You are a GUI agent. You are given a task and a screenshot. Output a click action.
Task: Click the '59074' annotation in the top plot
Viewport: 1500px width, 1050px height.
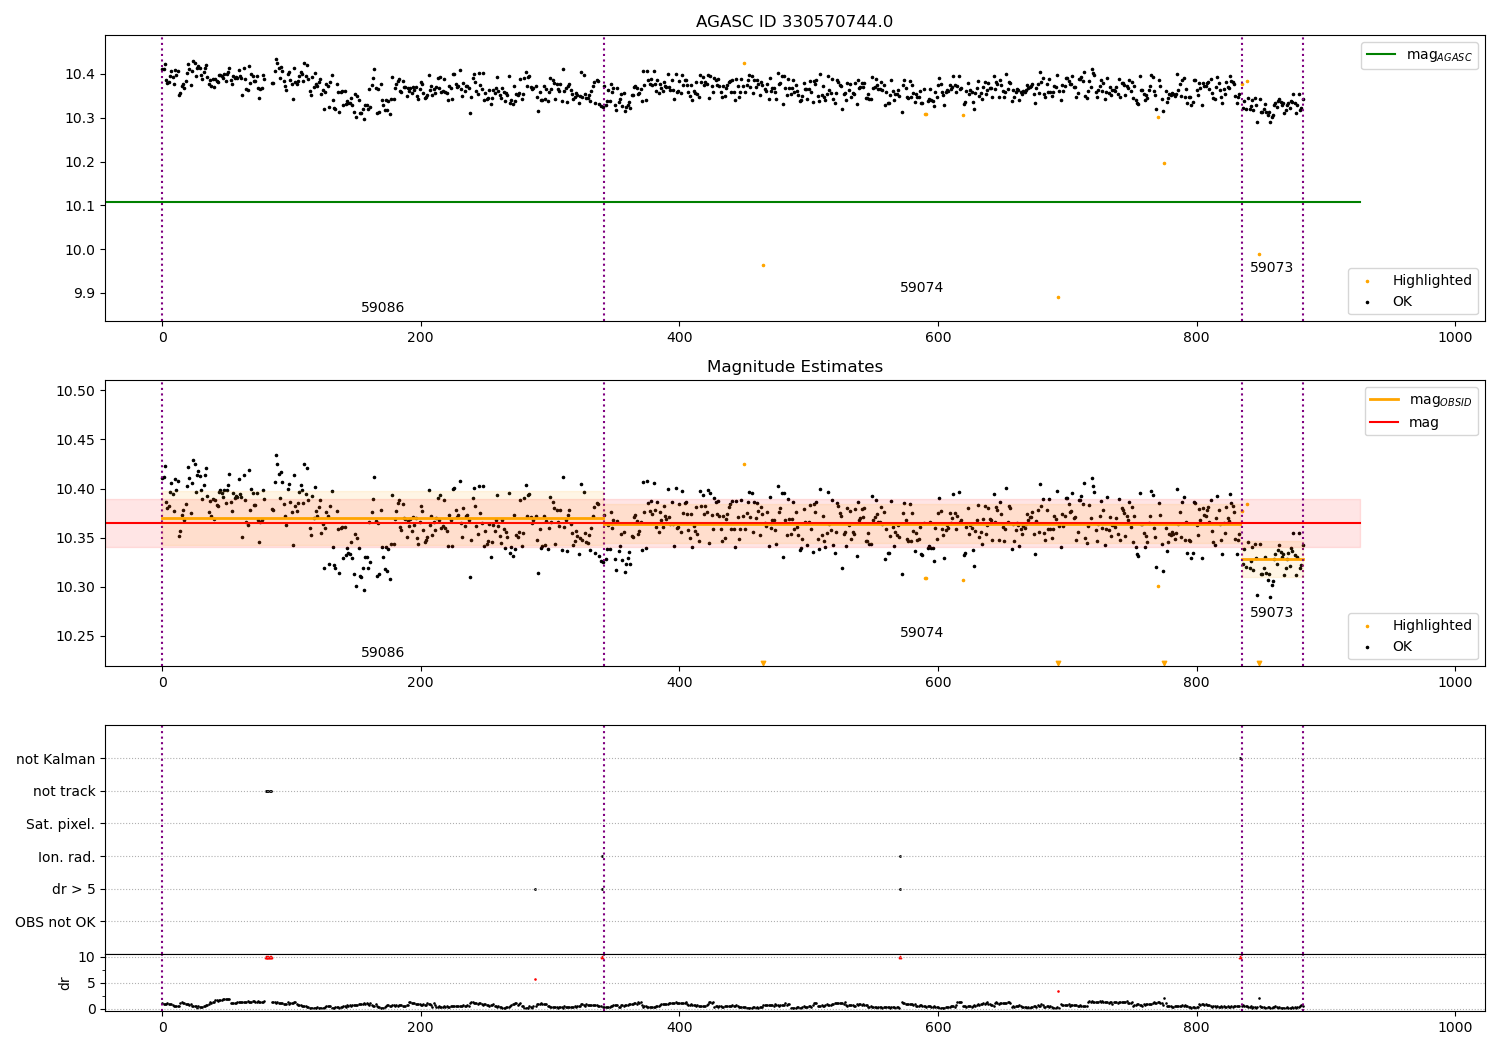pos(921,288)
